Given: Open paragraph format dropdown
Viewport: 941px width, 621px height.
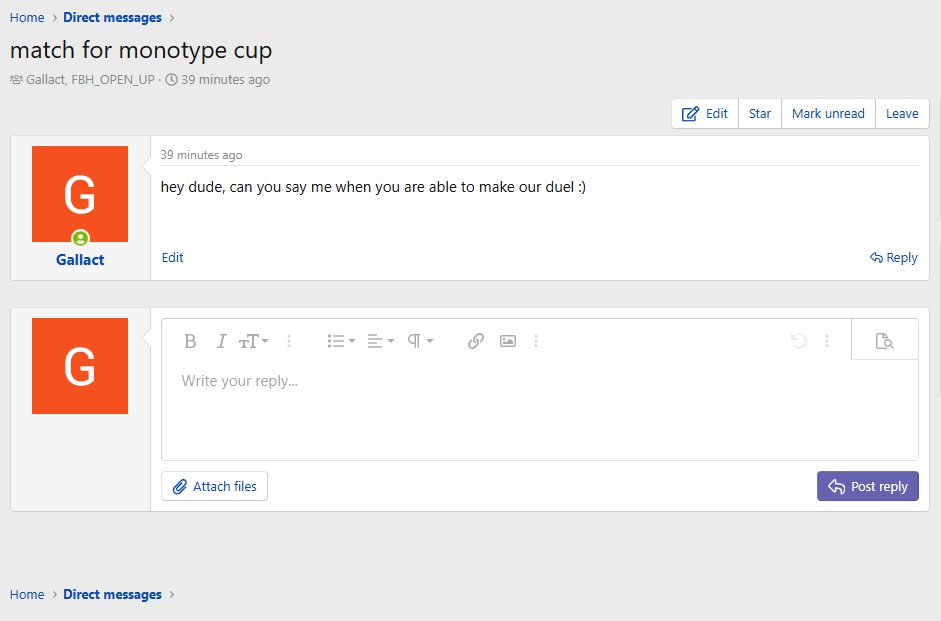Looking at the screenshot, I should tap(420, 341).
